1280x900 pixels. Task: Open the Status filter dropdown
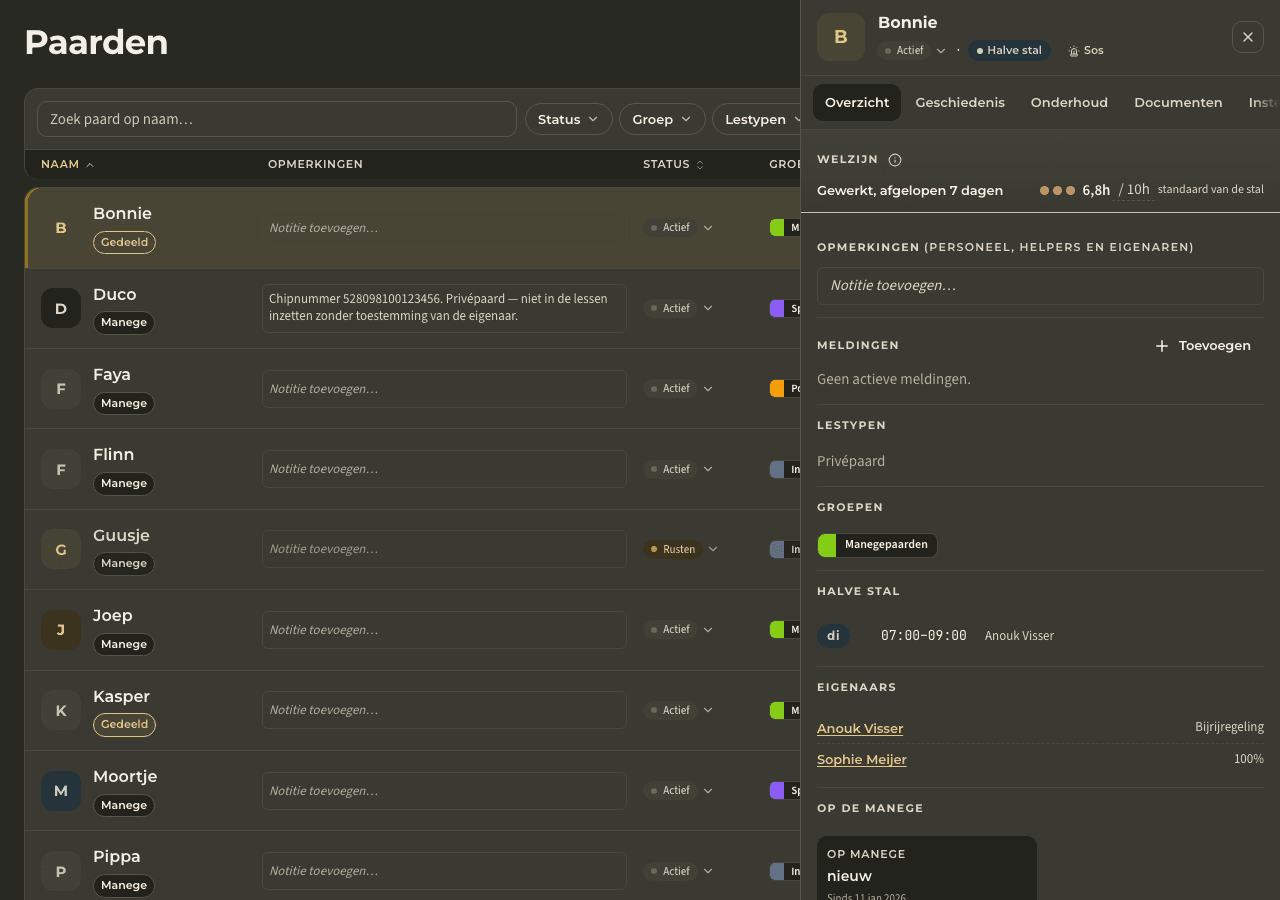click(x=569, y=119)
